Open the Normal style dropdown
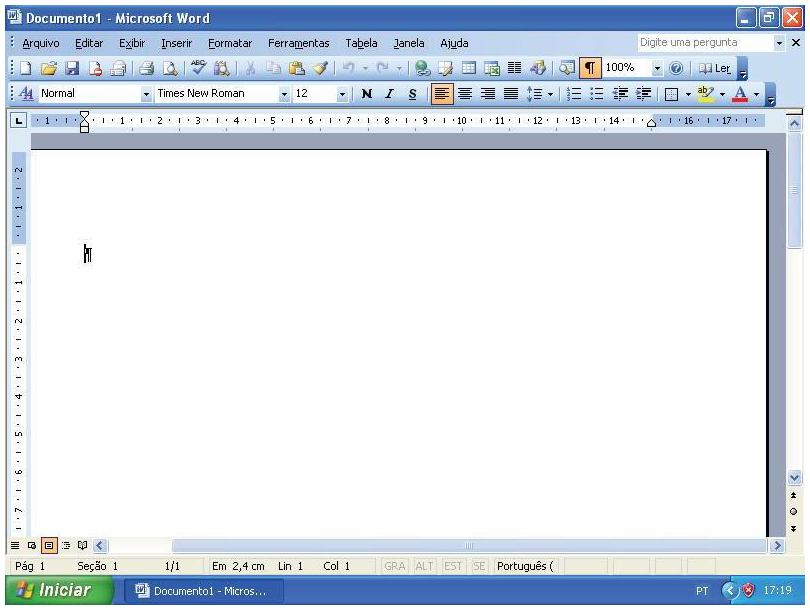The image size is (810, 610). click(147, 94)
